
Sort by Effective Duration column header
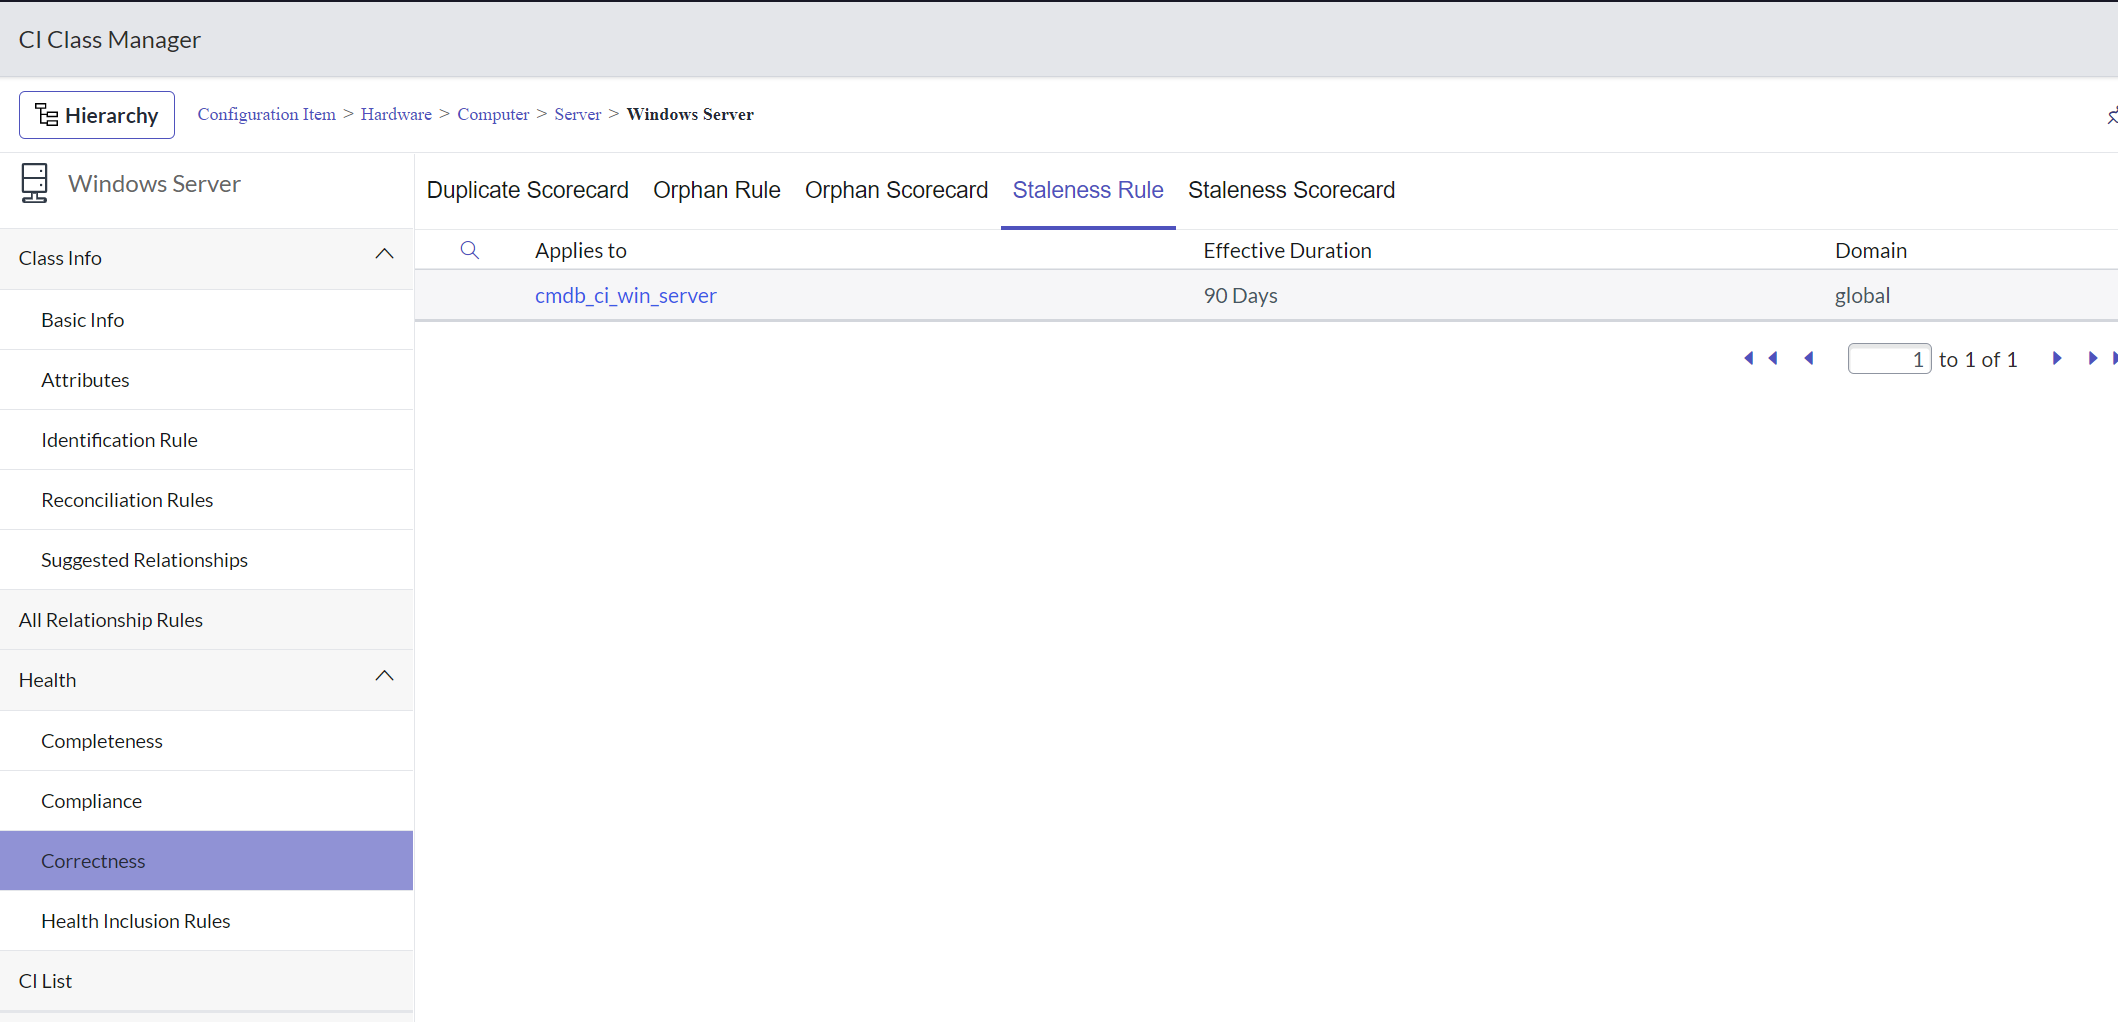[x=1287, y=250]
